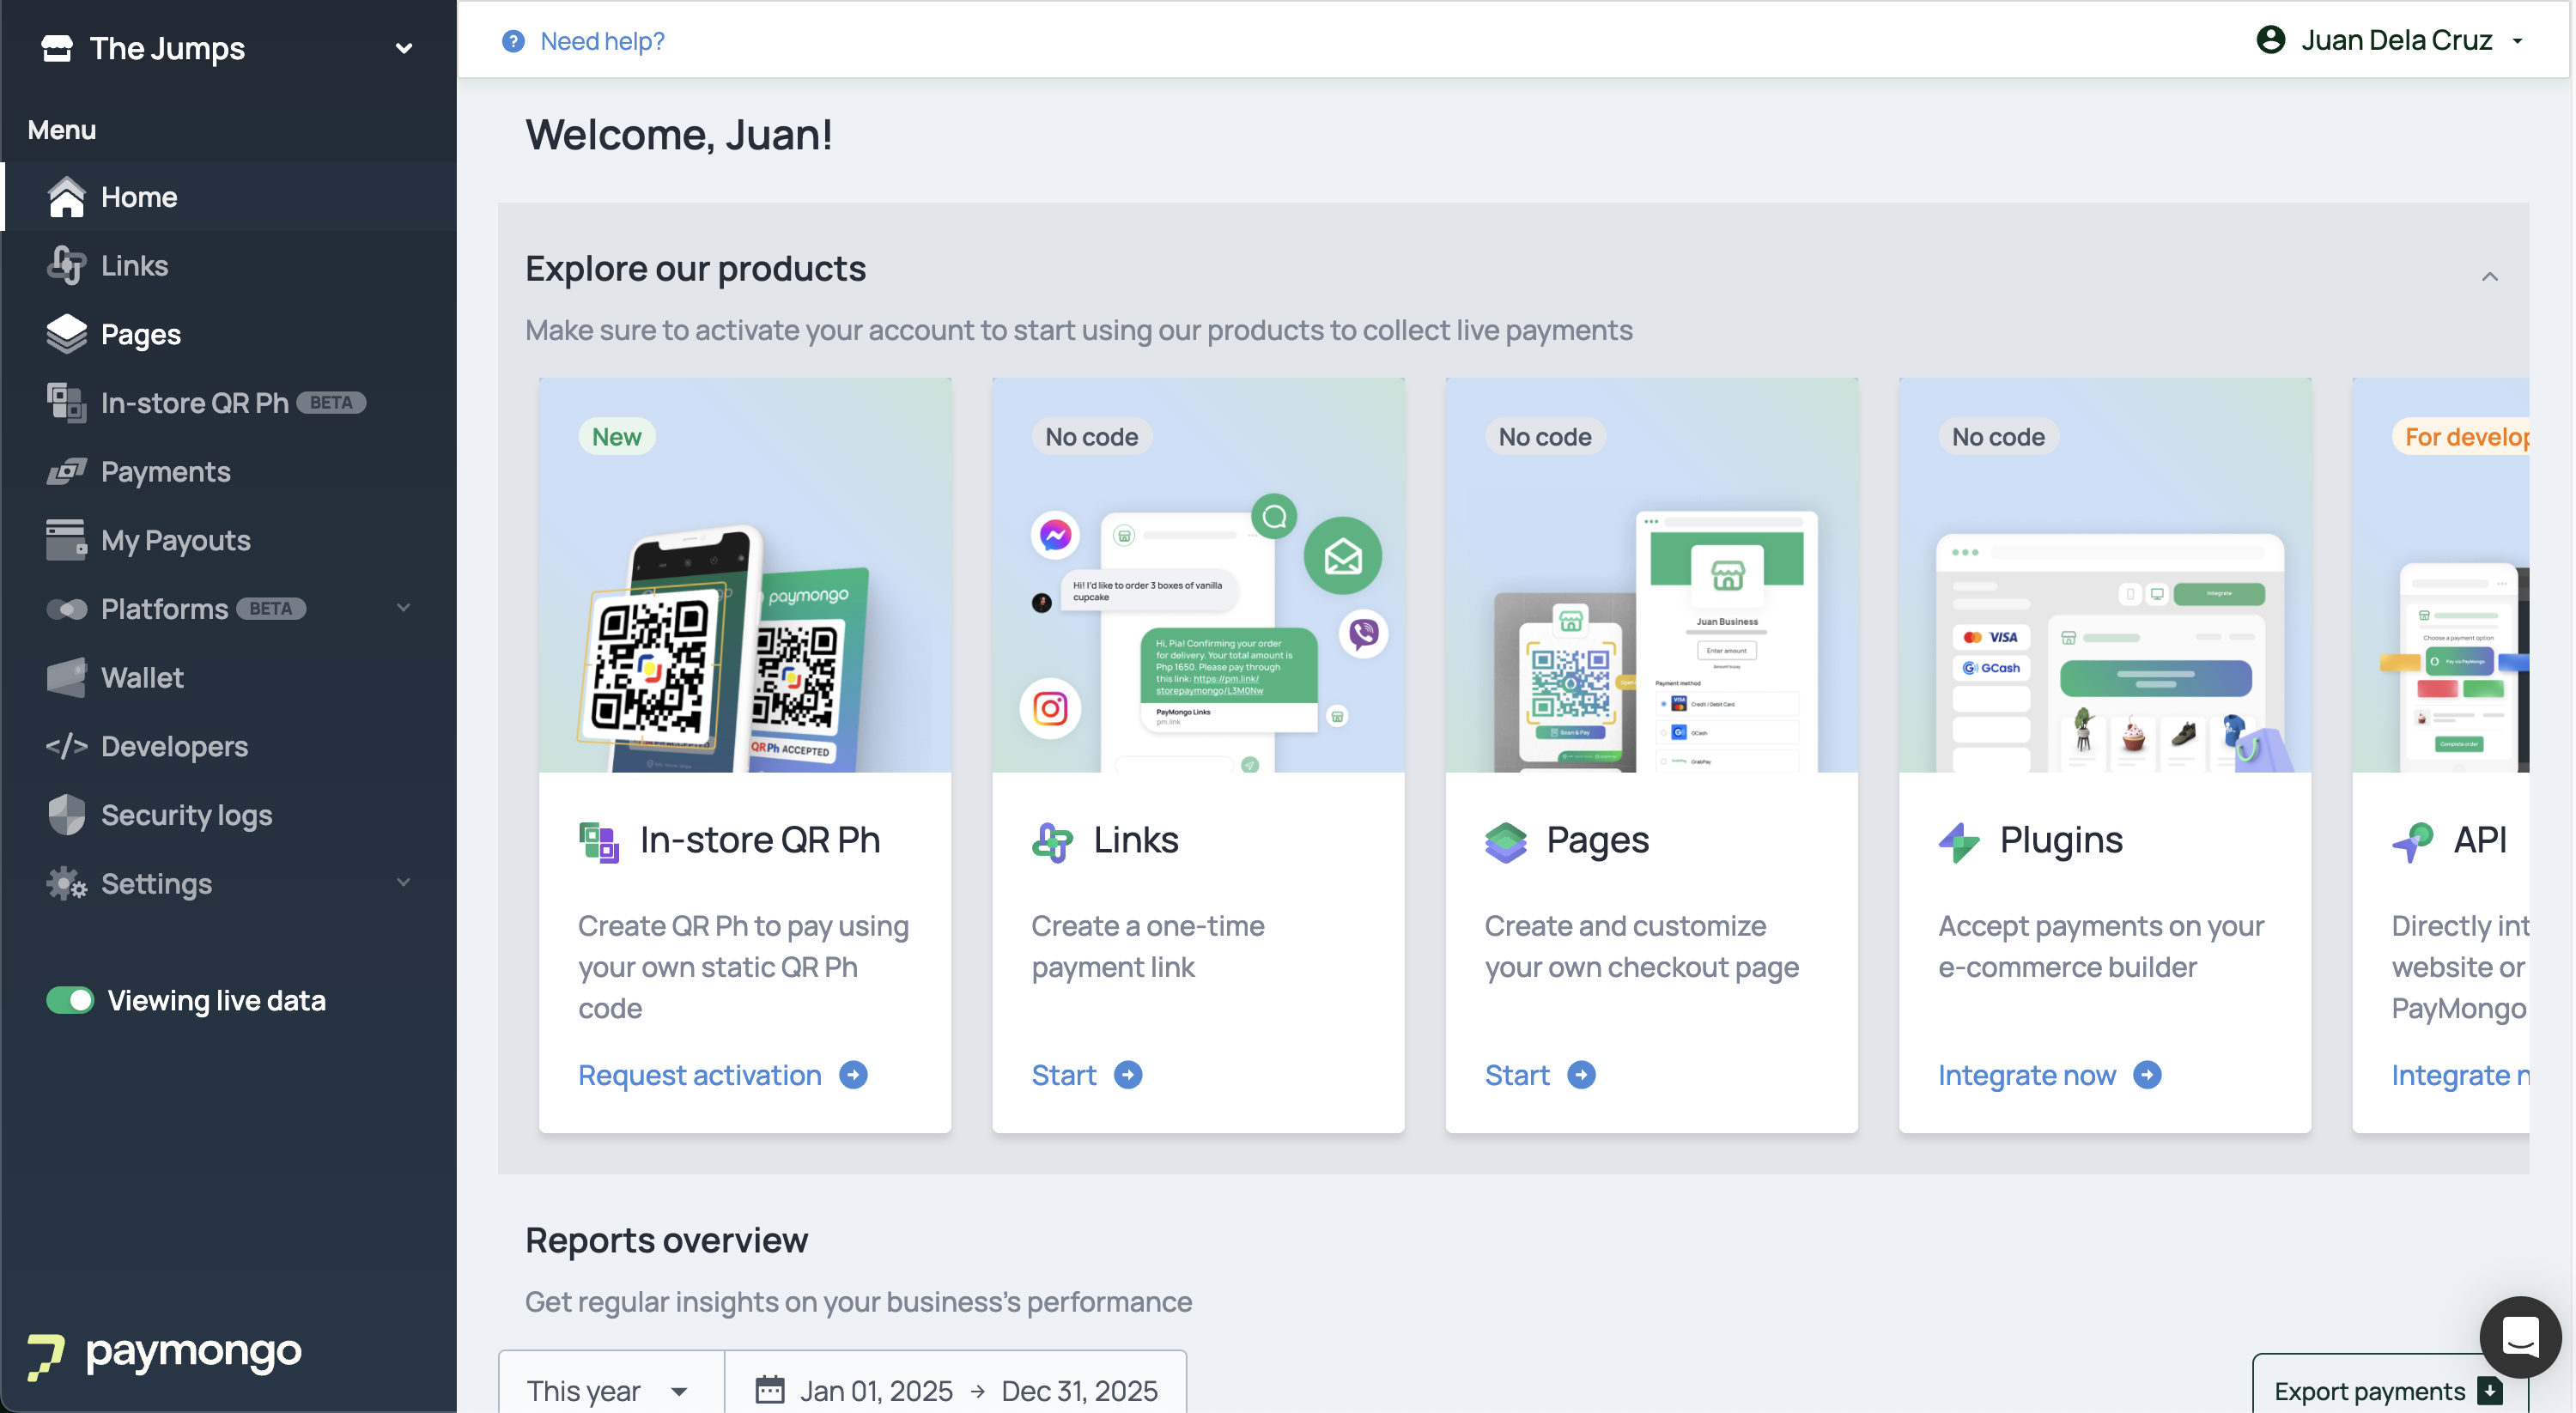2576x1413 pixels.
Task: Click the Developers code brackets icon
Action: [x=66, y=746]
